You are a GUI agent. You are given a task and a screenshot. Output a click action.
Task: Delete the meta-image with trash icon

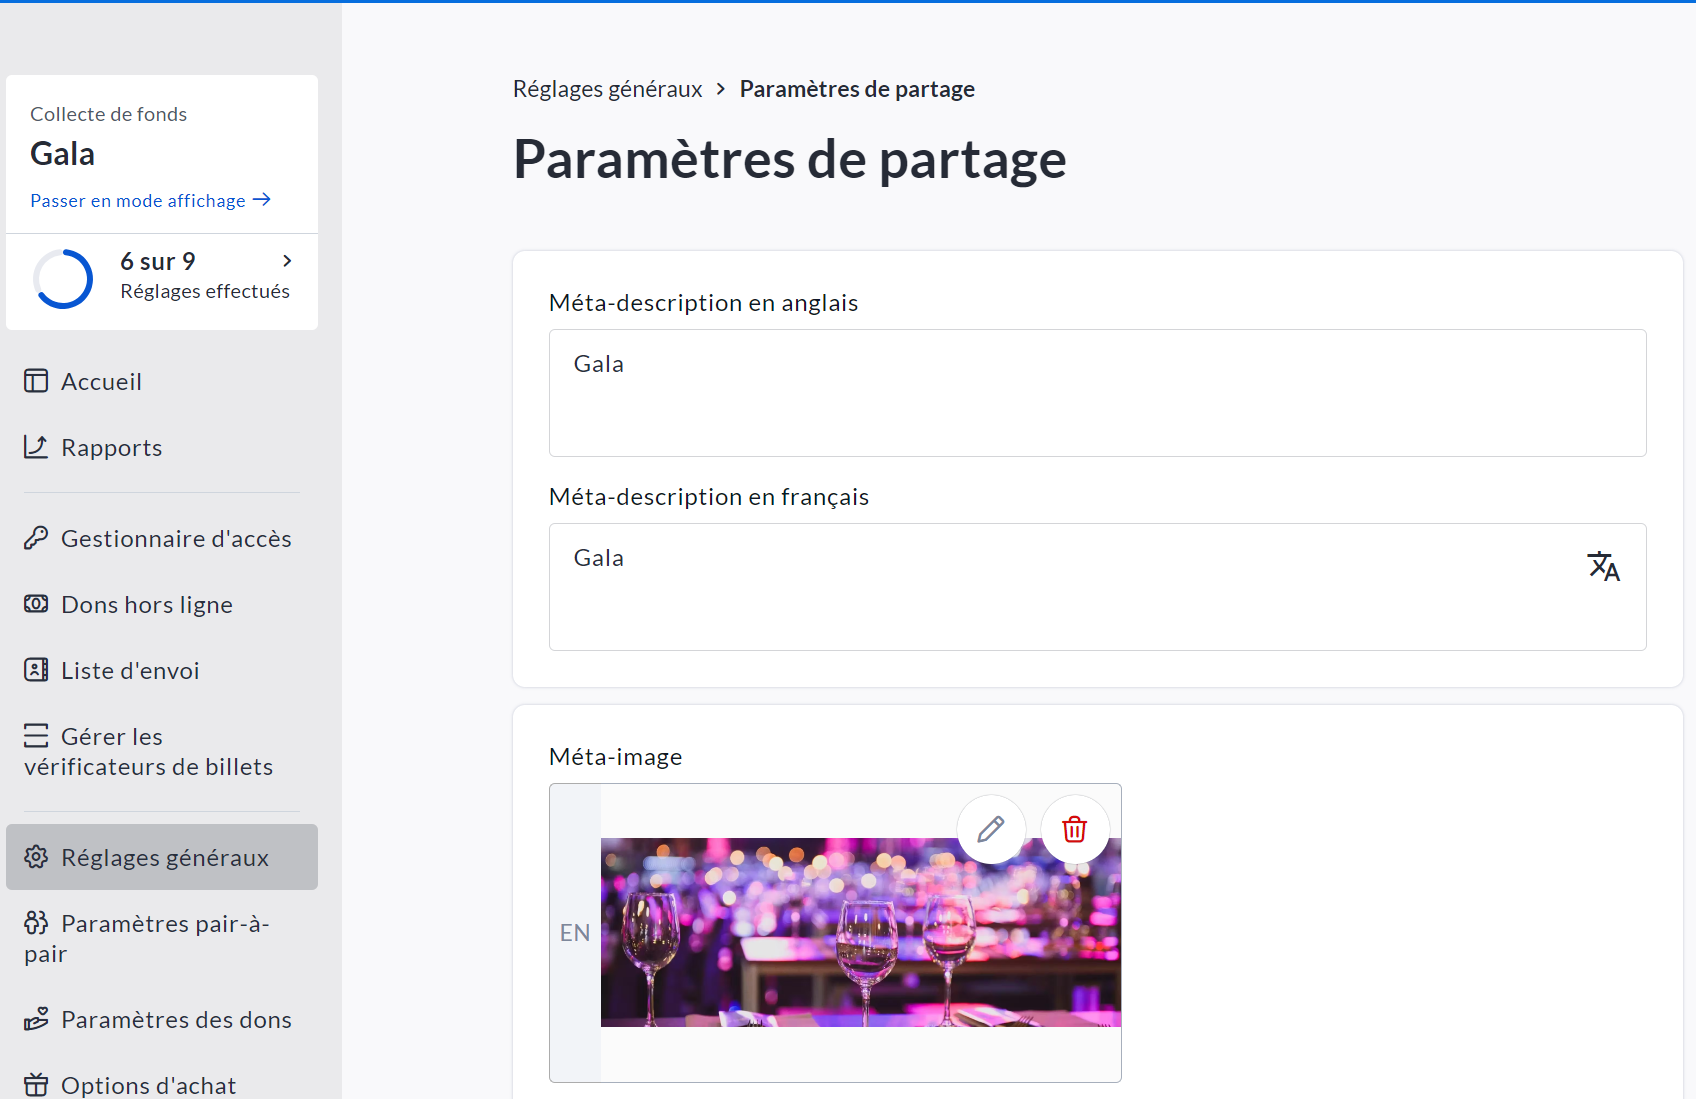(x=1075, y=829)
